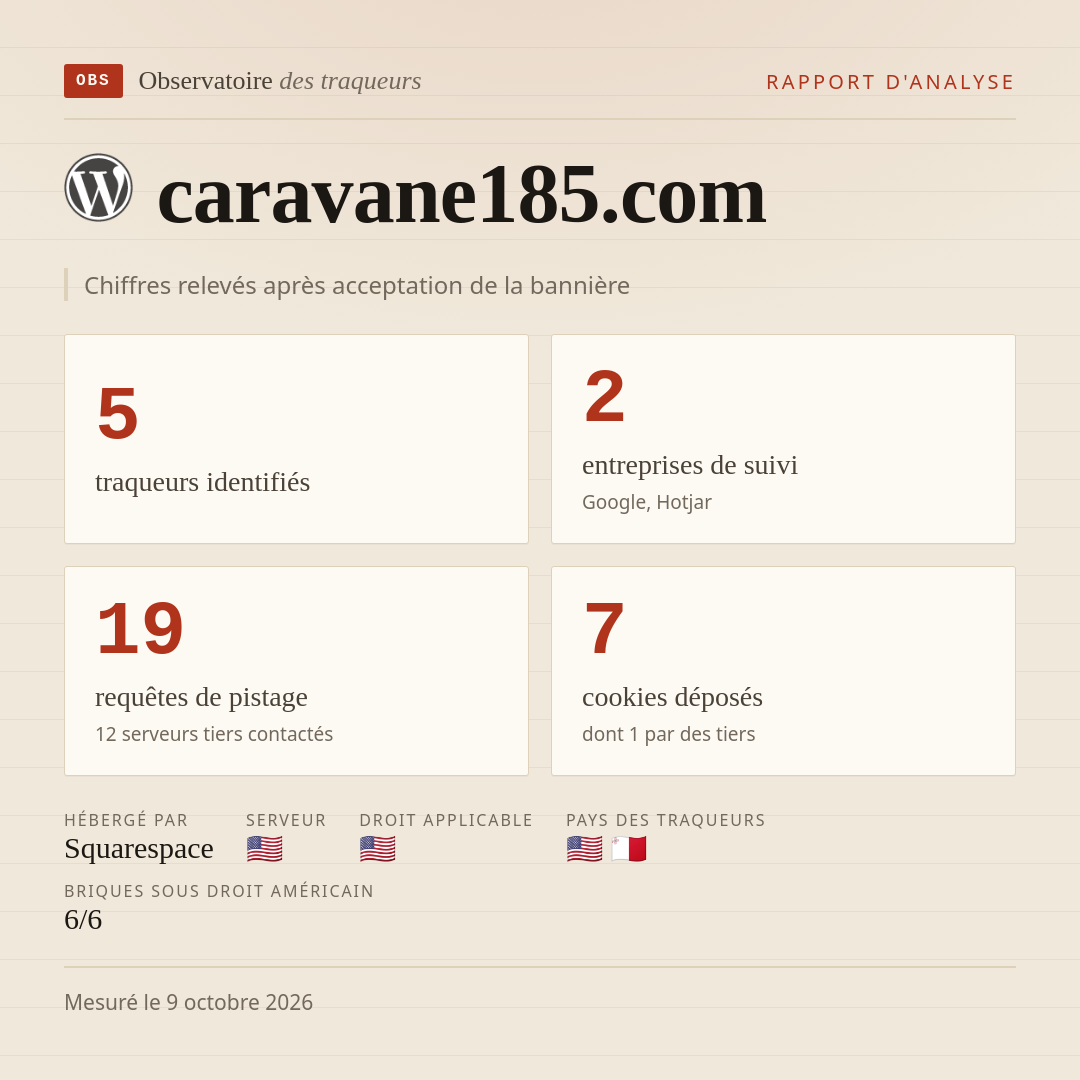Click the Mesuré le 9 octobre 2026 date
The width and height of the screenshot is (1080, 1080).
[189, 1002]
